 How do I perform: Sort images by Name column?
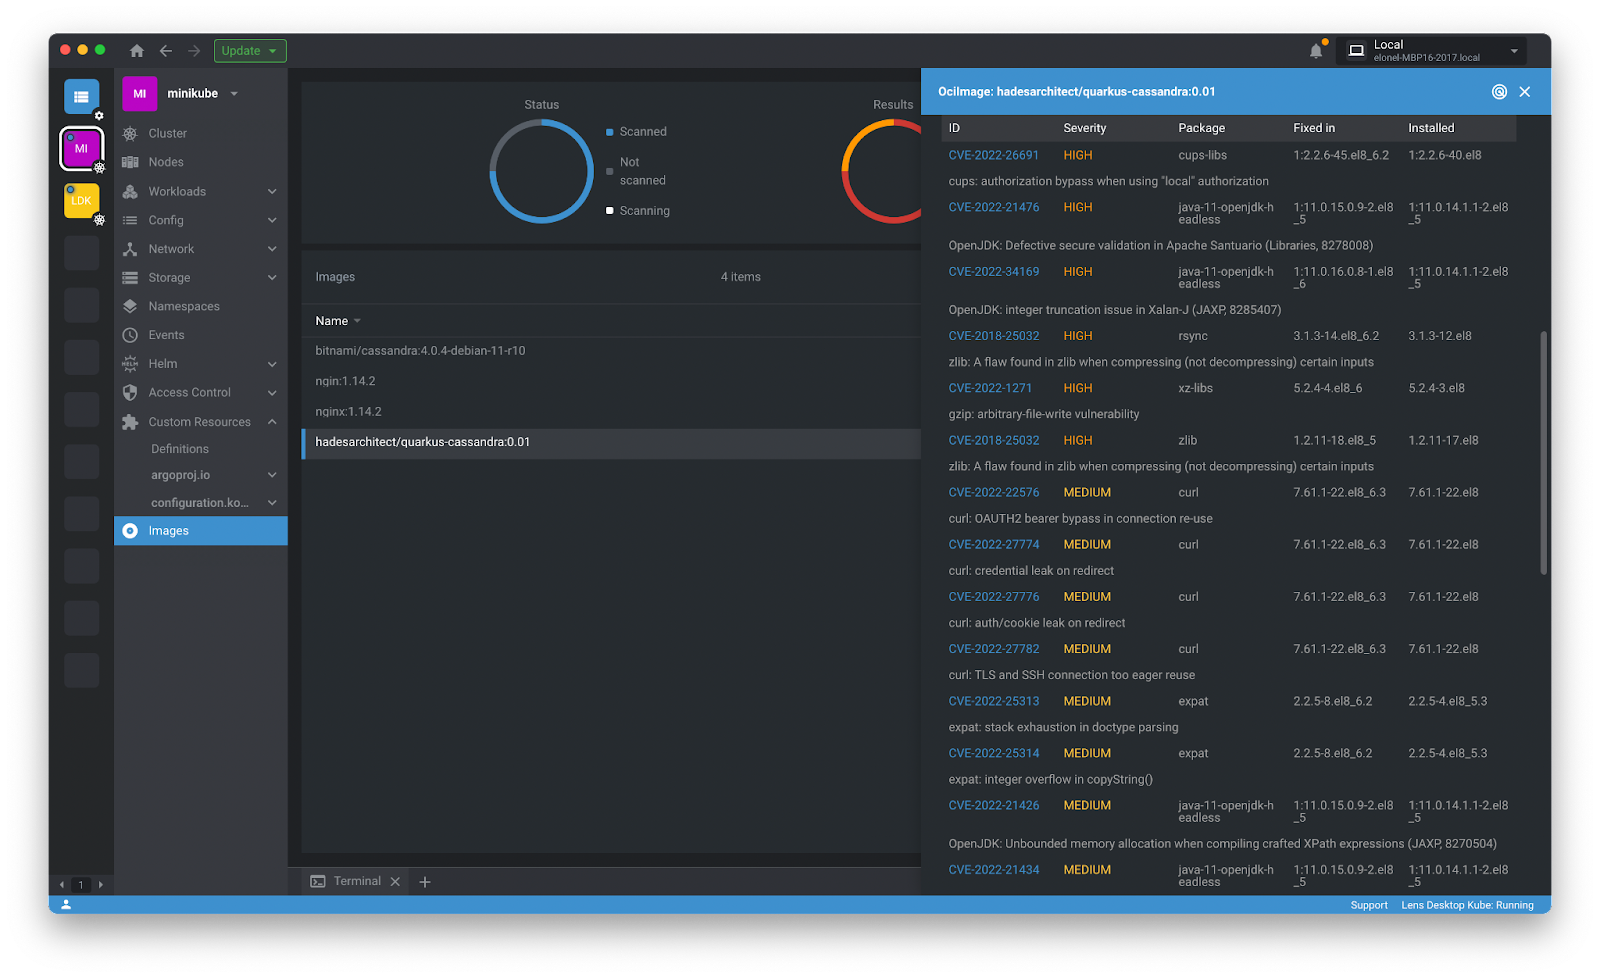click(x=332, y=321)
